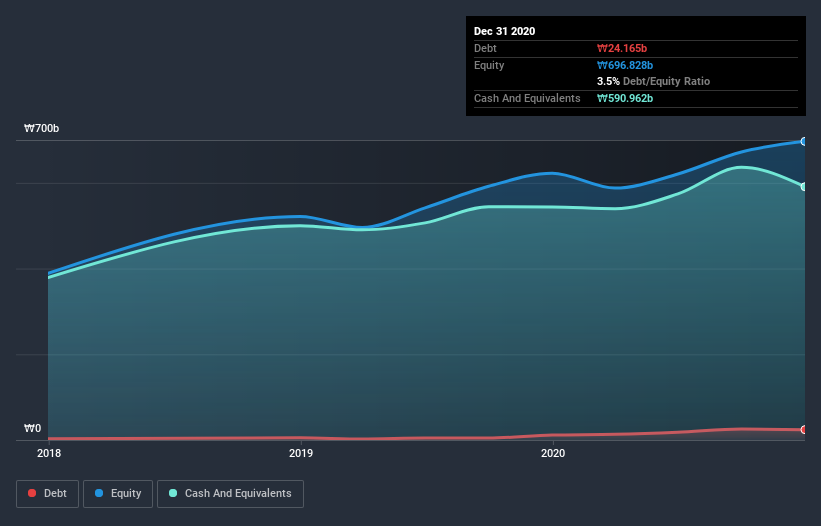Click the Equity row label in tooltip
Screen dimensions: 821x526
coord(489,65)
